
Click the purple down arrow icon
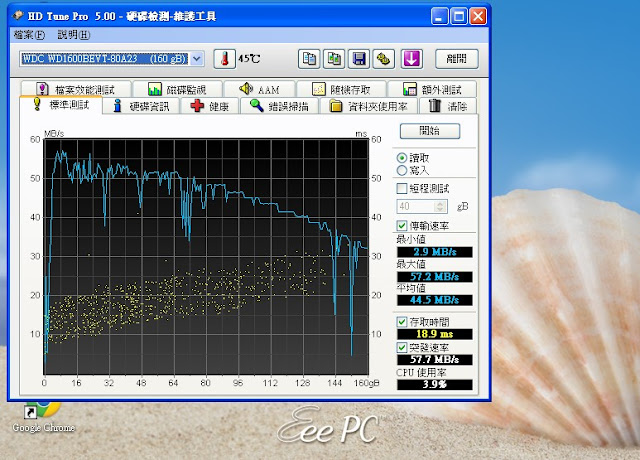coord(410,58)
